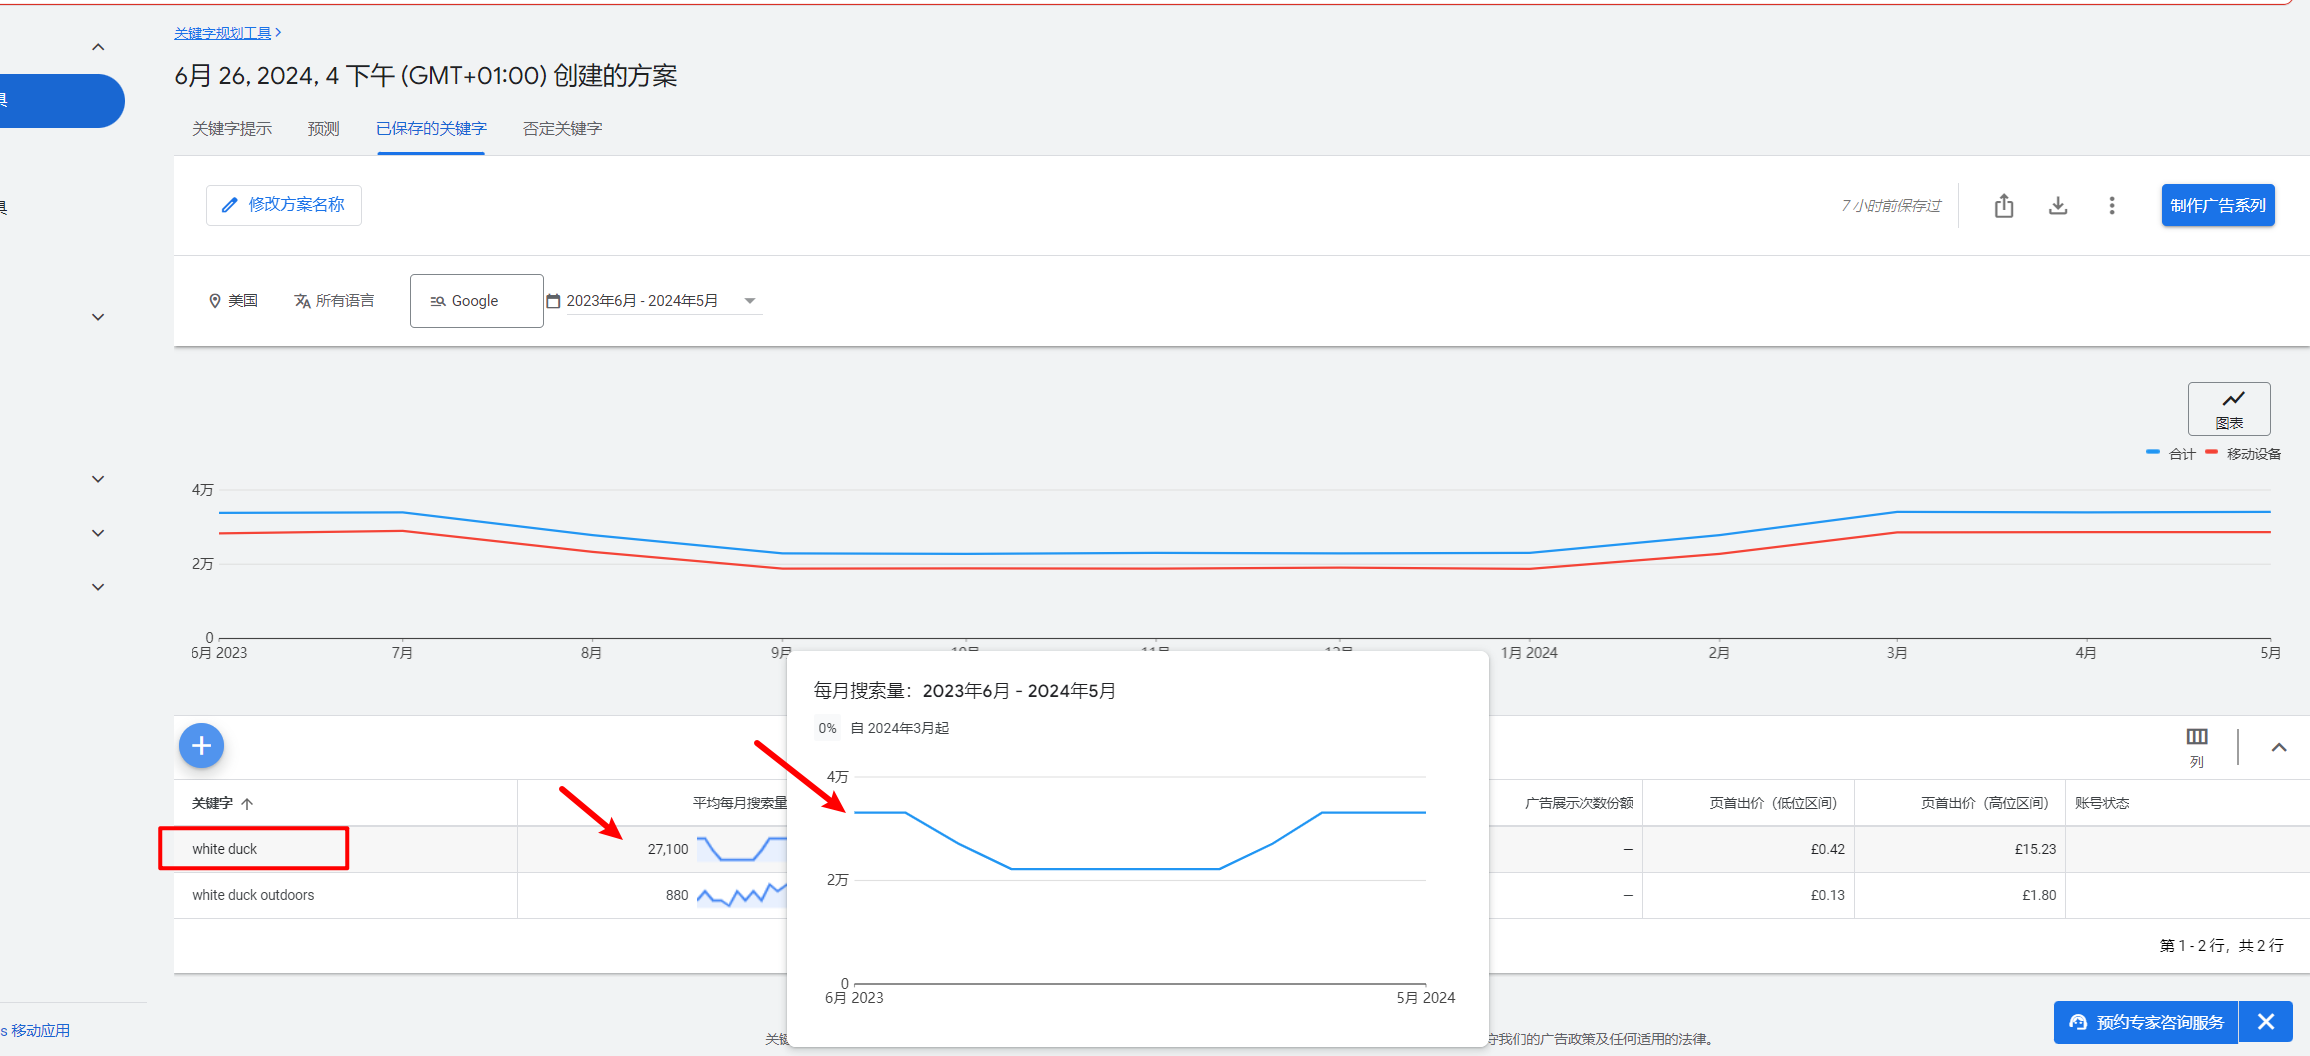
Task: Open the columns (列) selector icon
Action: [2196, 746]
